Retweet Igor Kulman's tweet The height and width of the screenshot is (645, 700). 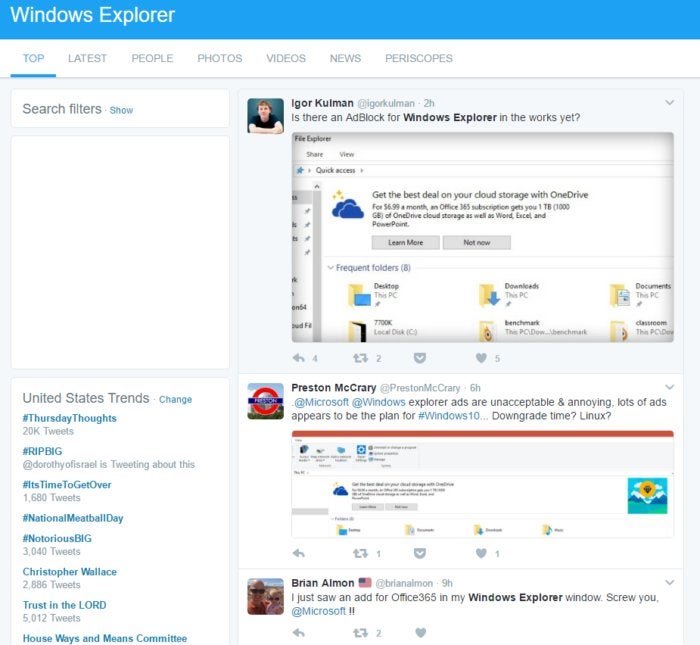360,358
